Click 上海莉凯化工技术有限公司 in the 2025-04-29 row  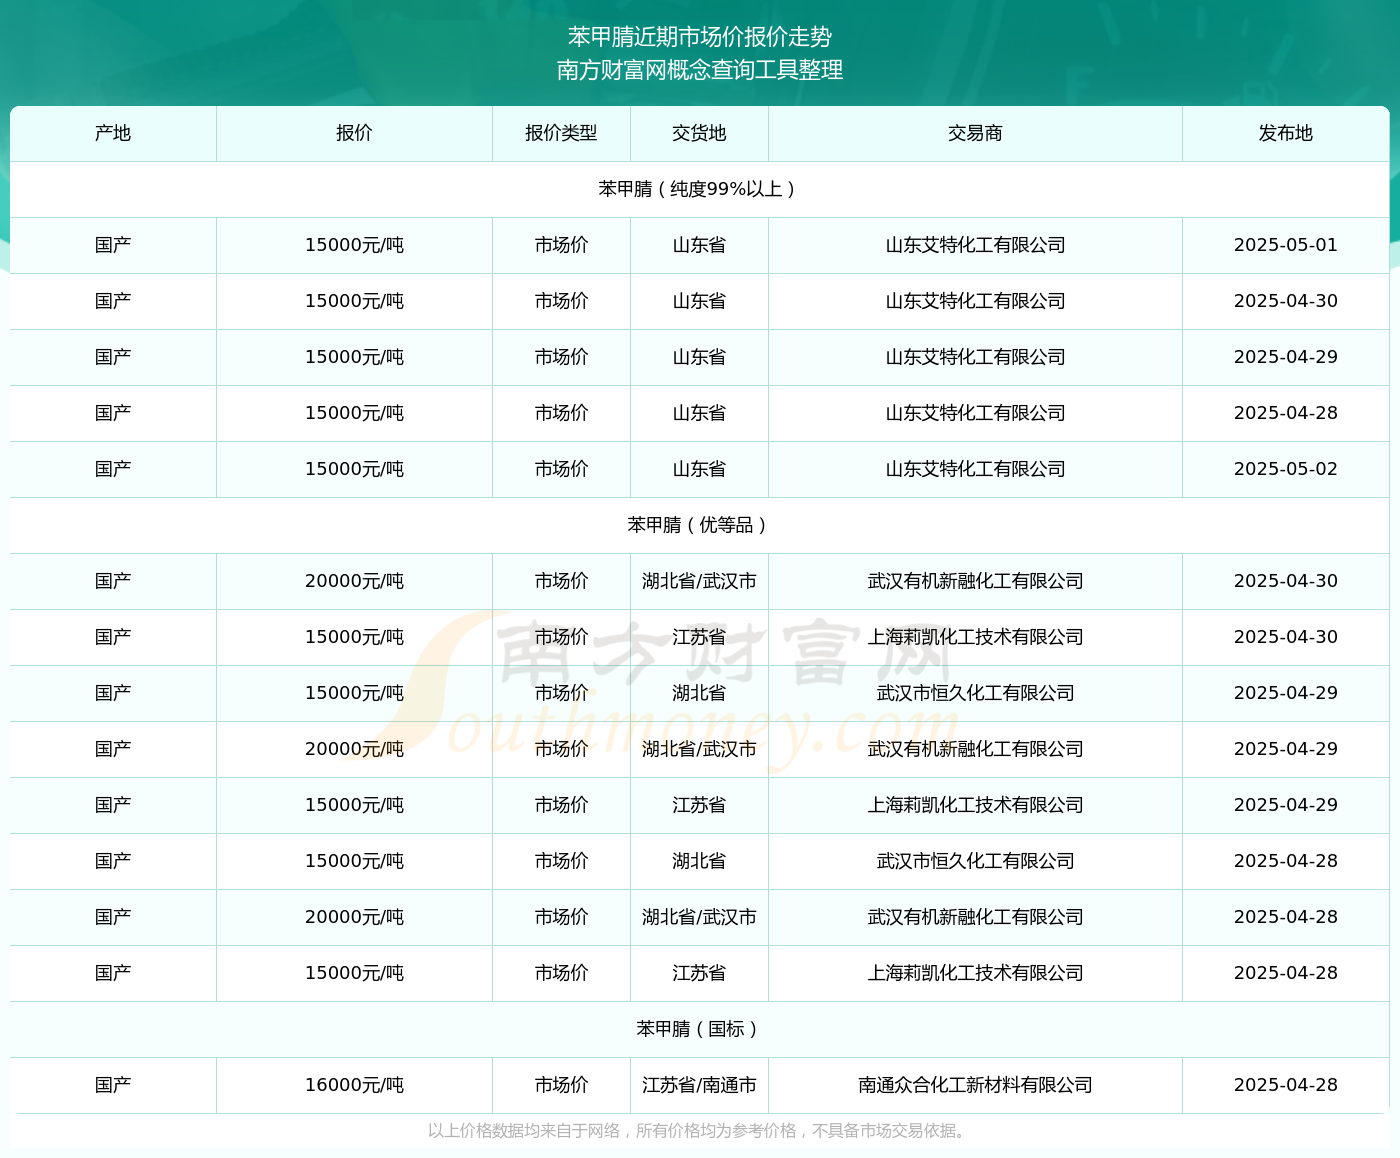[x=975, y=805]
